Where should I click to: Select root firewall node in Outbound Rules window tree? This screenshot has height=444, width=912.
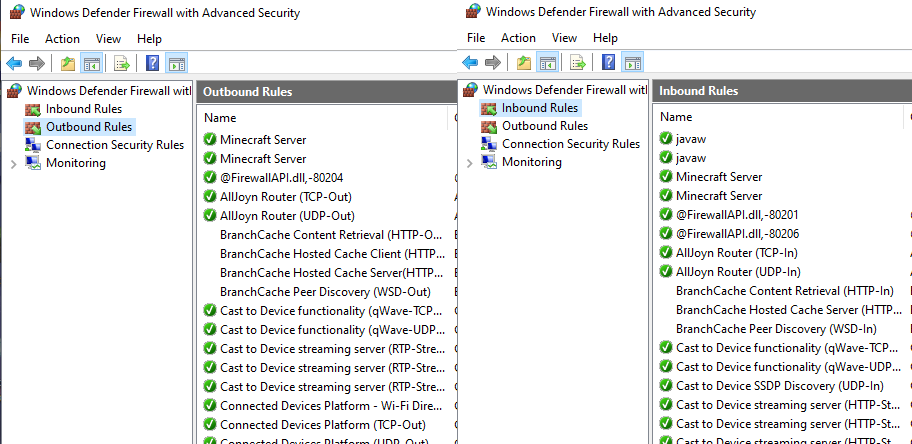point(108,91)
